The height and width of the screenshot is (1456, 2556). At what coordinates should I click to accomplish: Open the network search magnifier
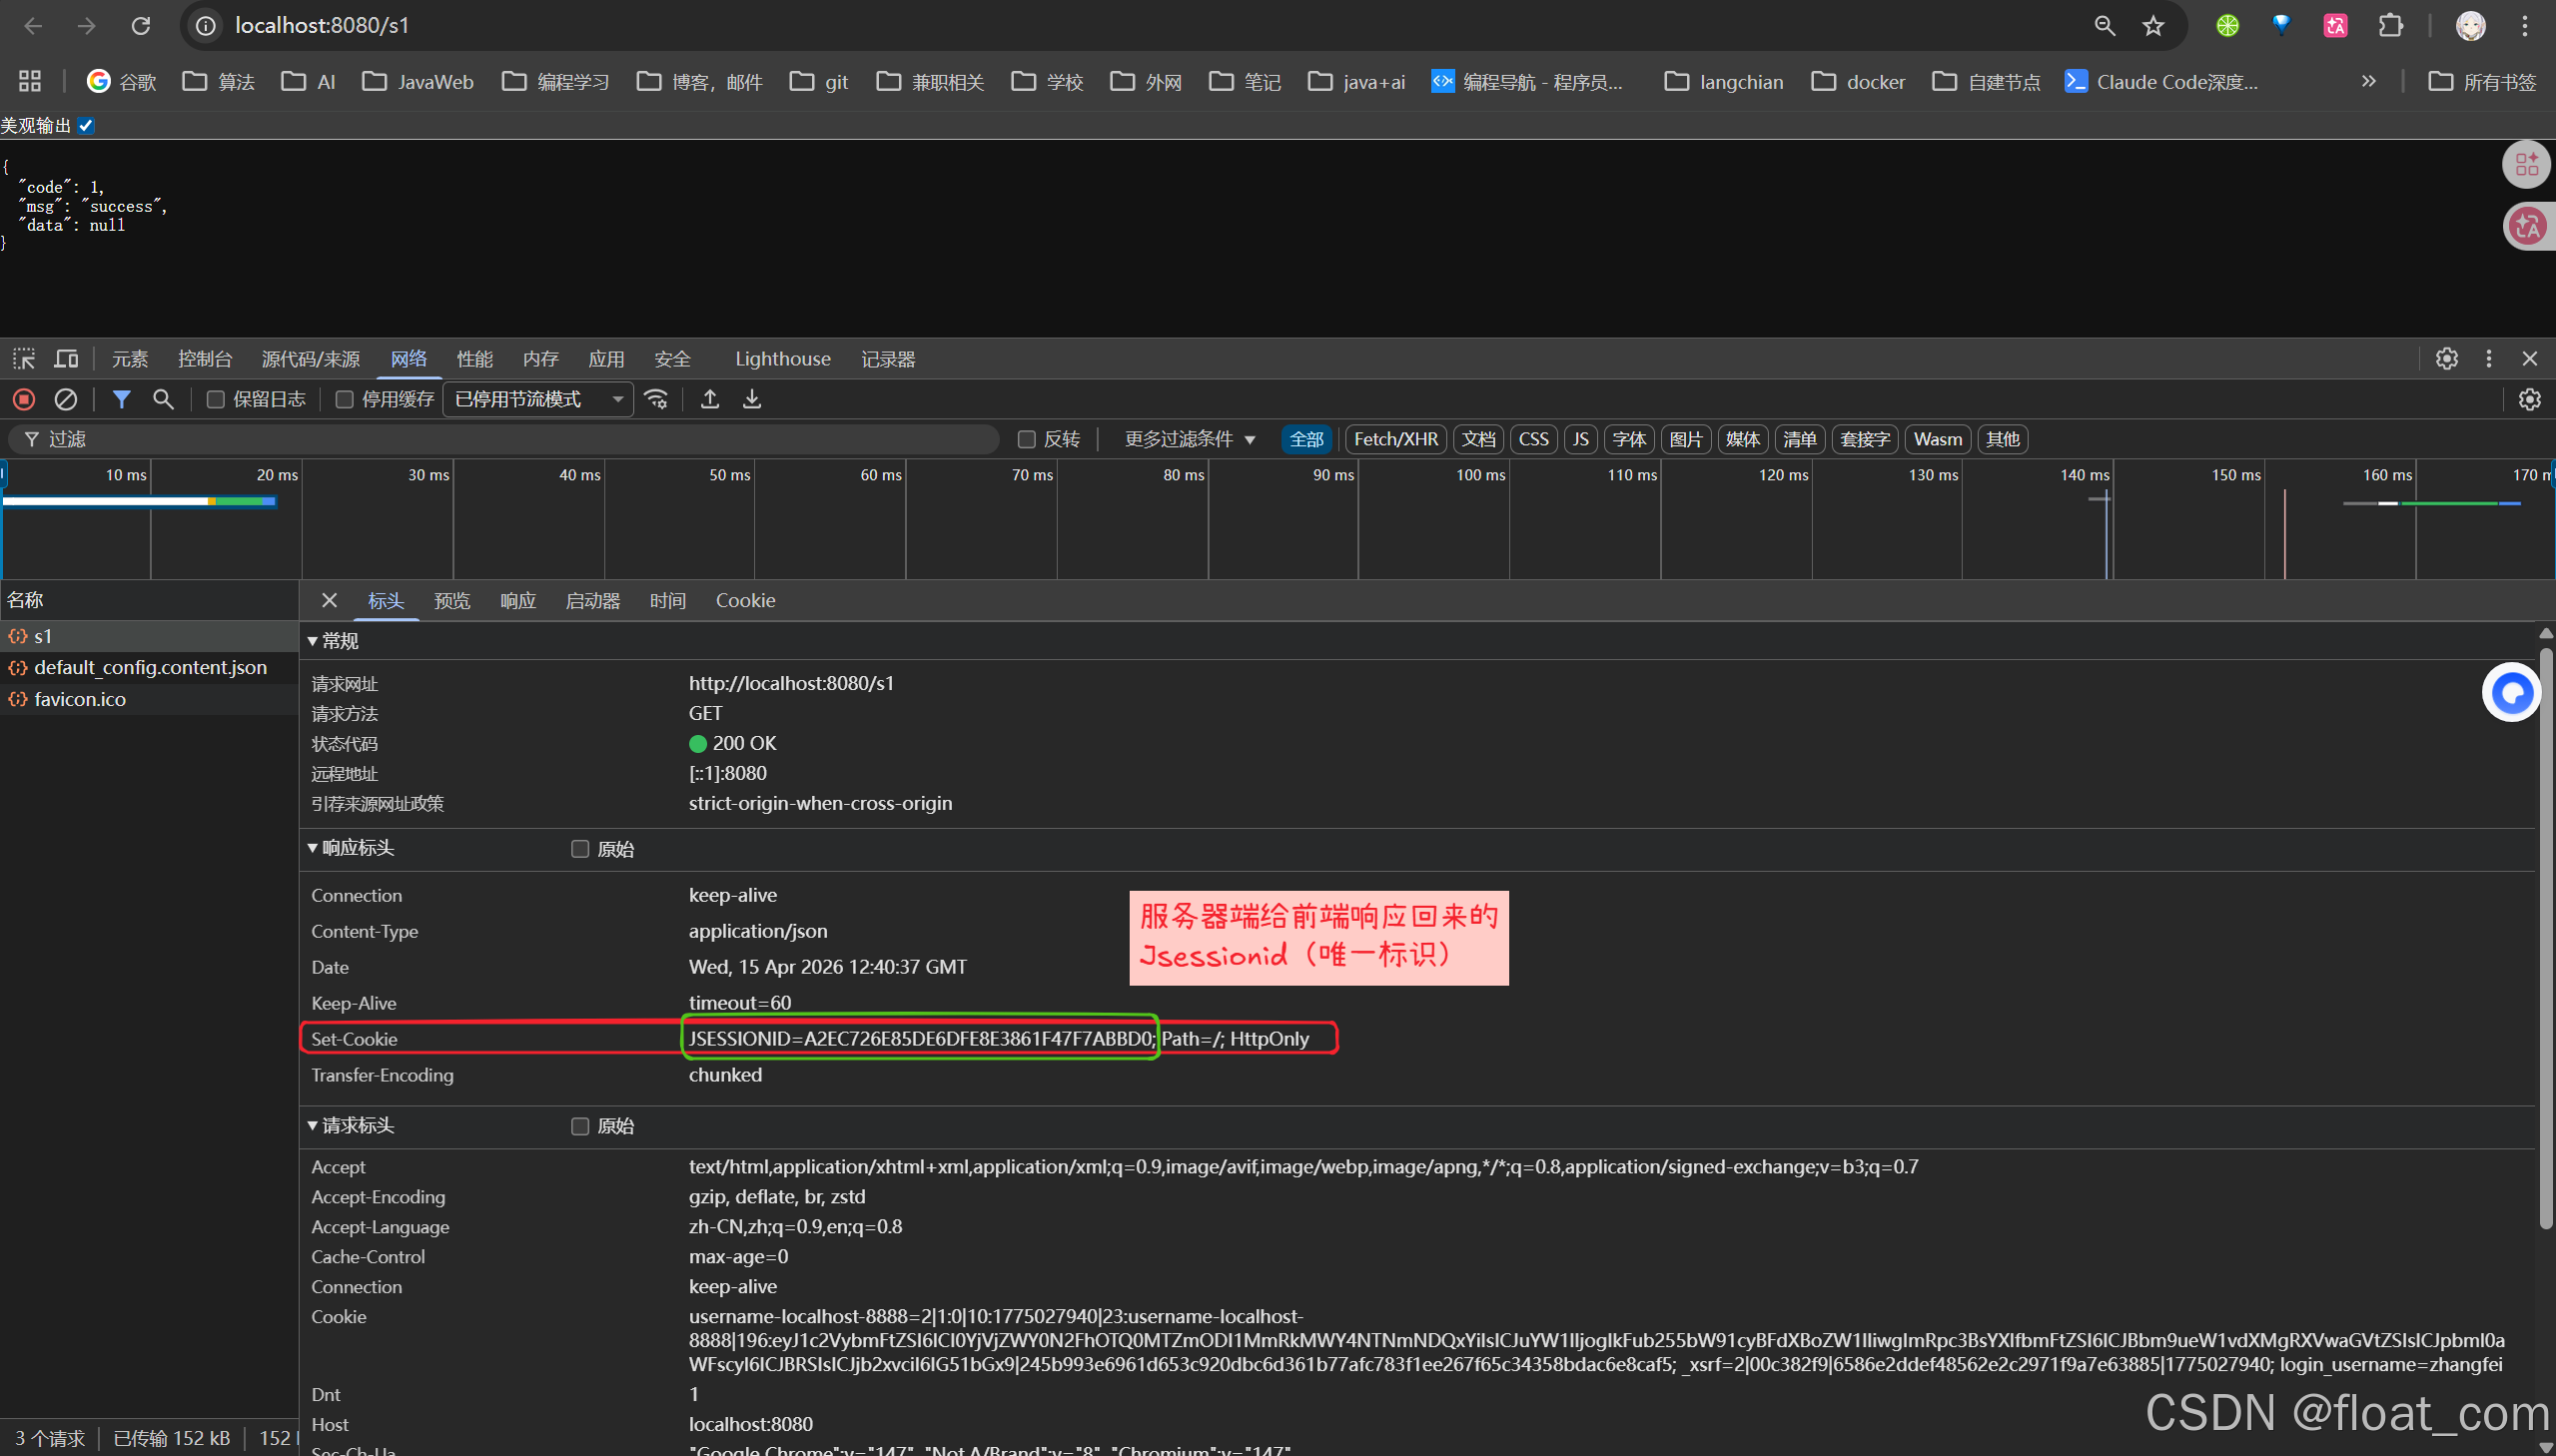pyautogui.click(x=163, y=399)
